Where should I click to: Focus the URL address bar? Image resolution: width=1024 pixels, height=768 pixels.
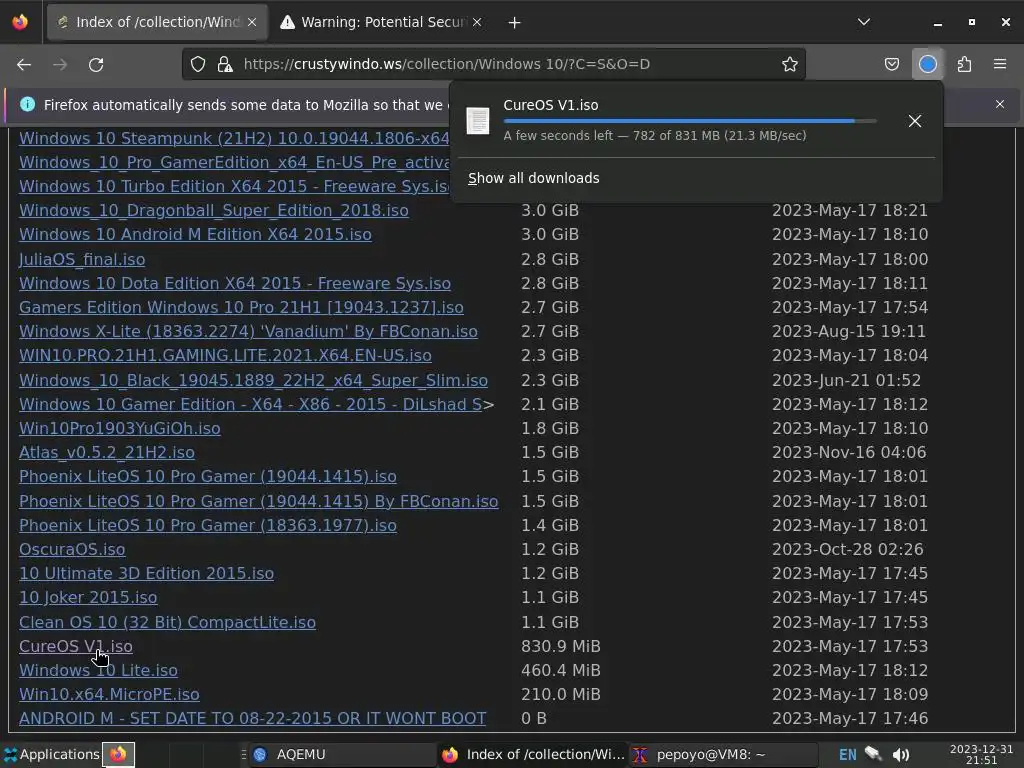[496, 64]
